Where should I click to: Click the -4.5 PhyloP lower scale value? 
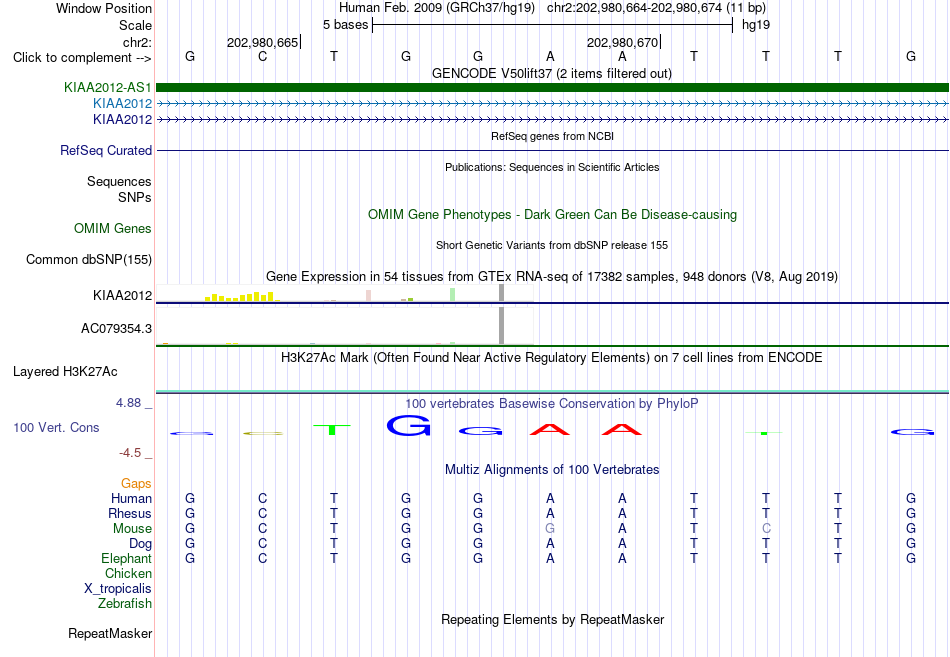[x=130, y=453]
